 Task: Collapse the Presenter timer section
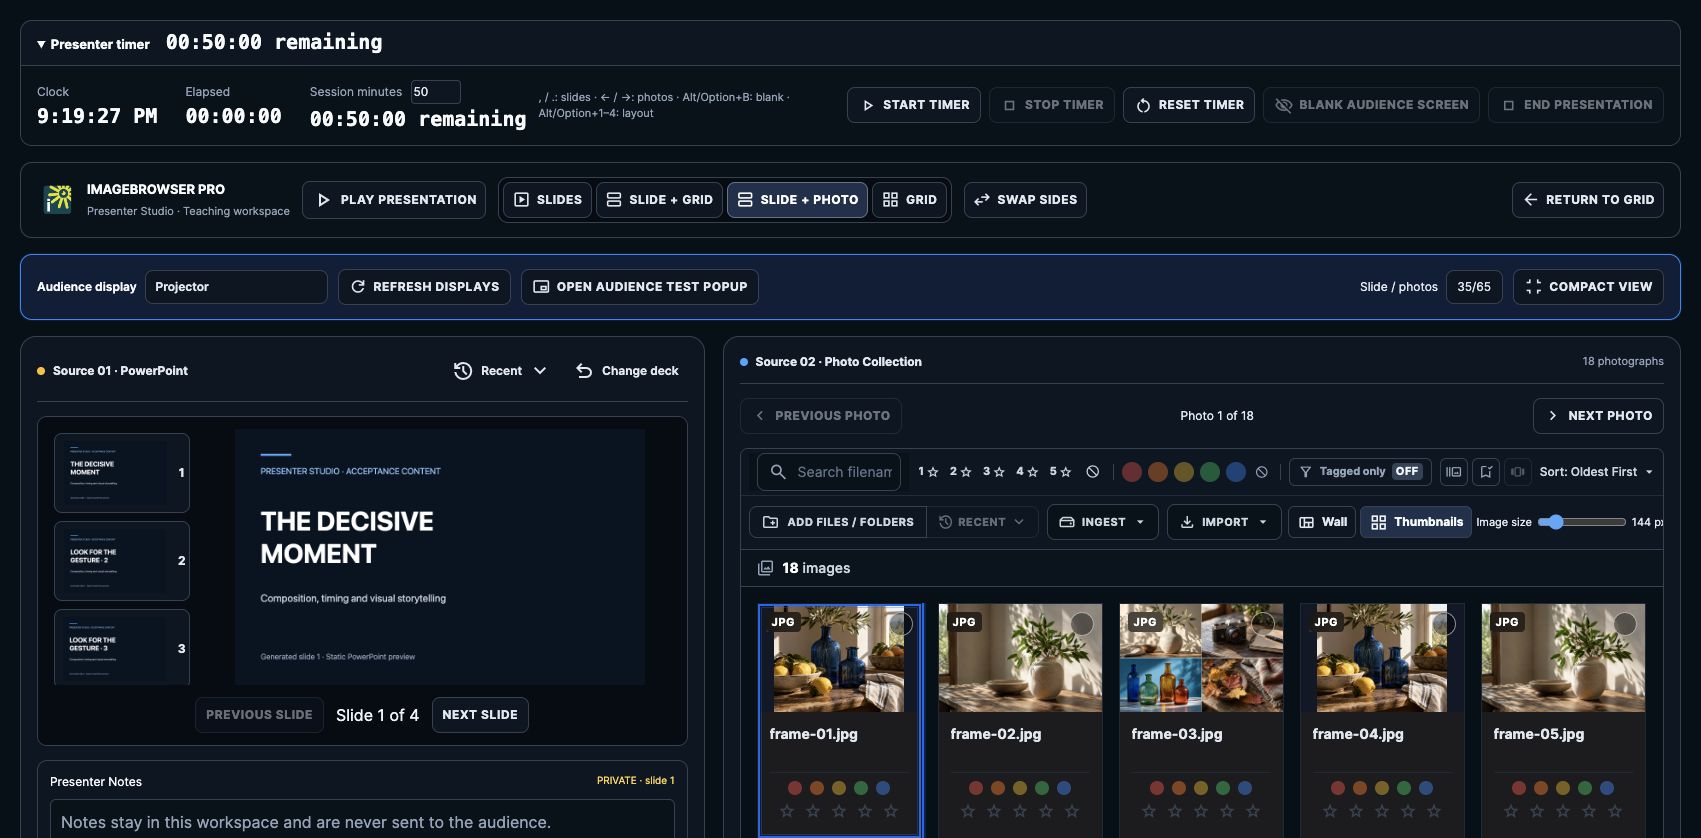click(x=93, y=44)
